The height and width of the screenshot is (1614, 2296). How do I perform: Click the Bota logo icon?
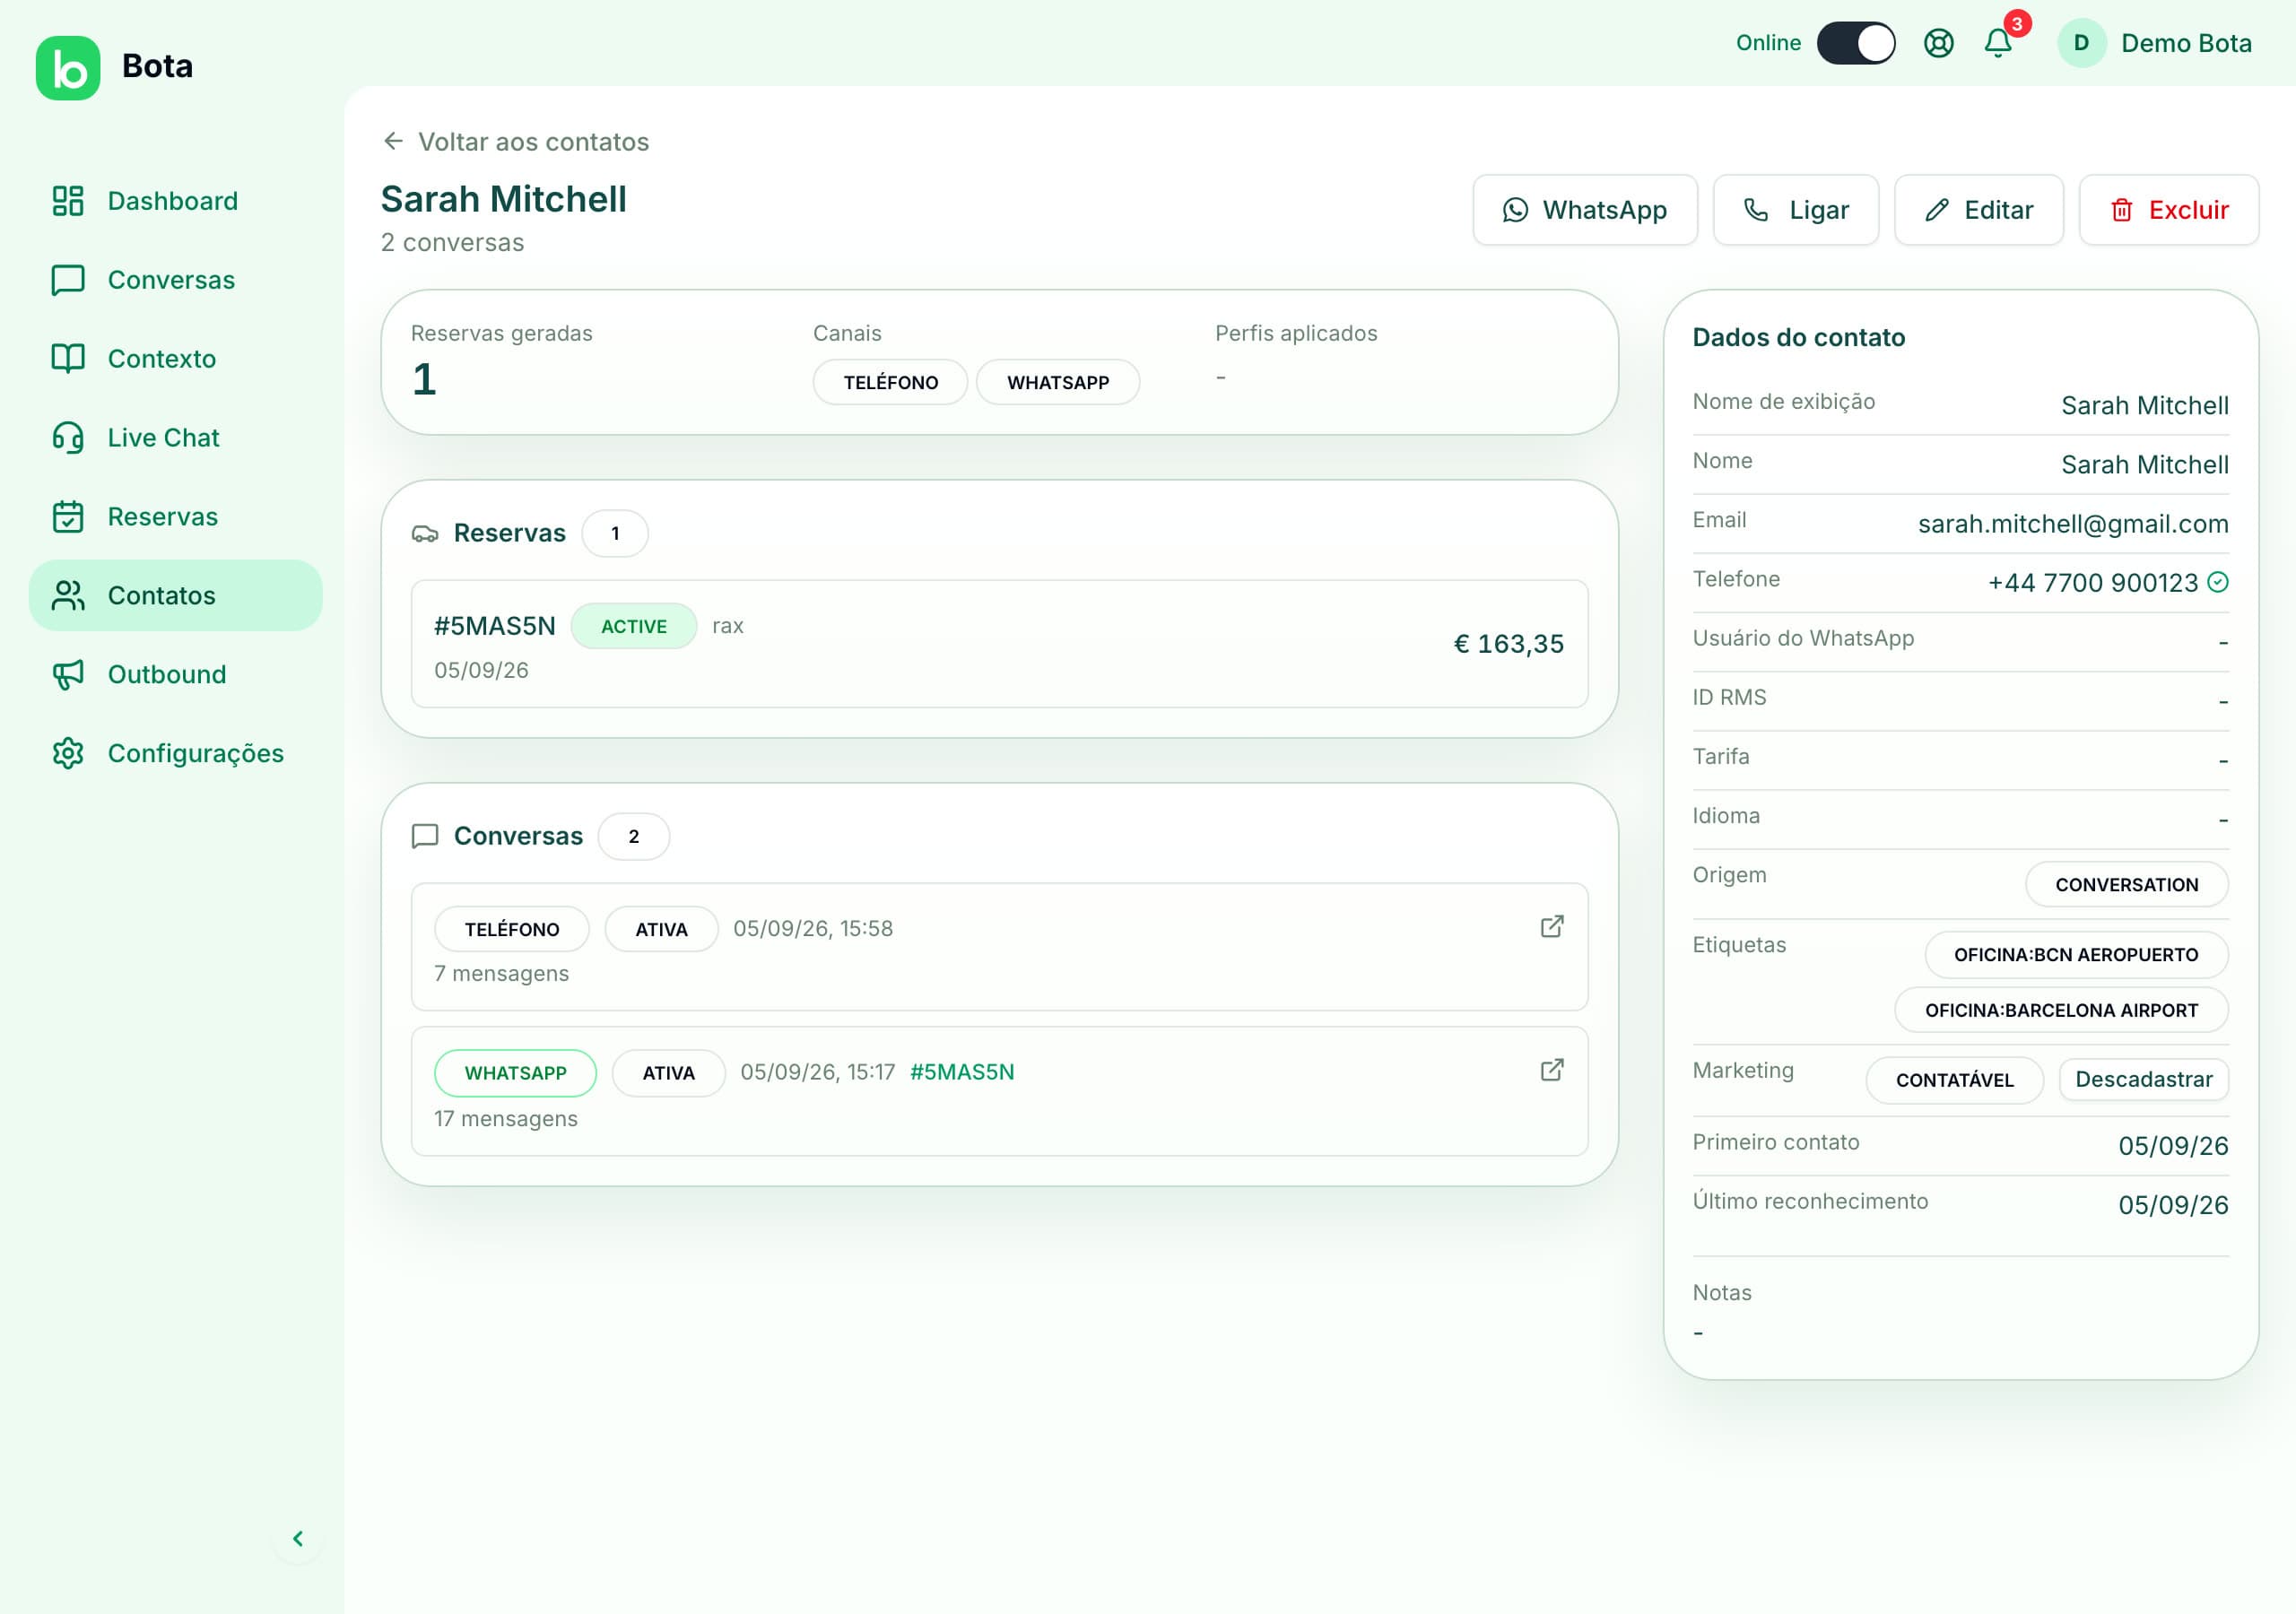68,67
